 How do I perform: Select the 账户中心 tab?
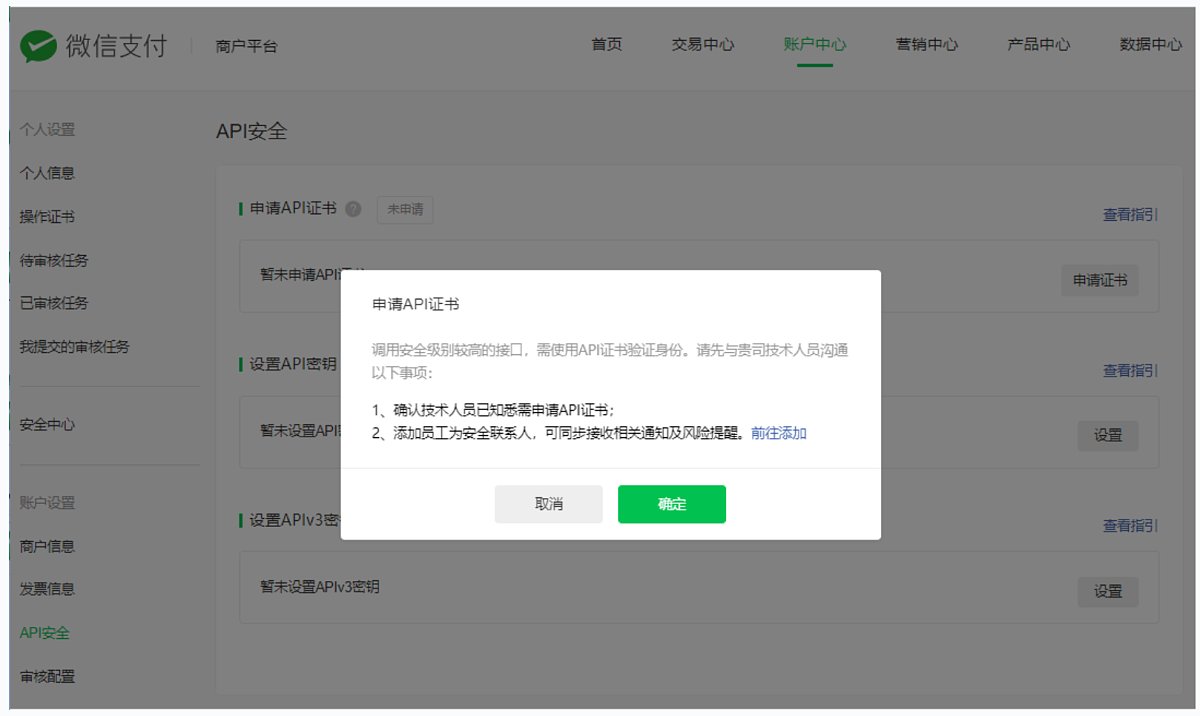click(x=815, y=45)
